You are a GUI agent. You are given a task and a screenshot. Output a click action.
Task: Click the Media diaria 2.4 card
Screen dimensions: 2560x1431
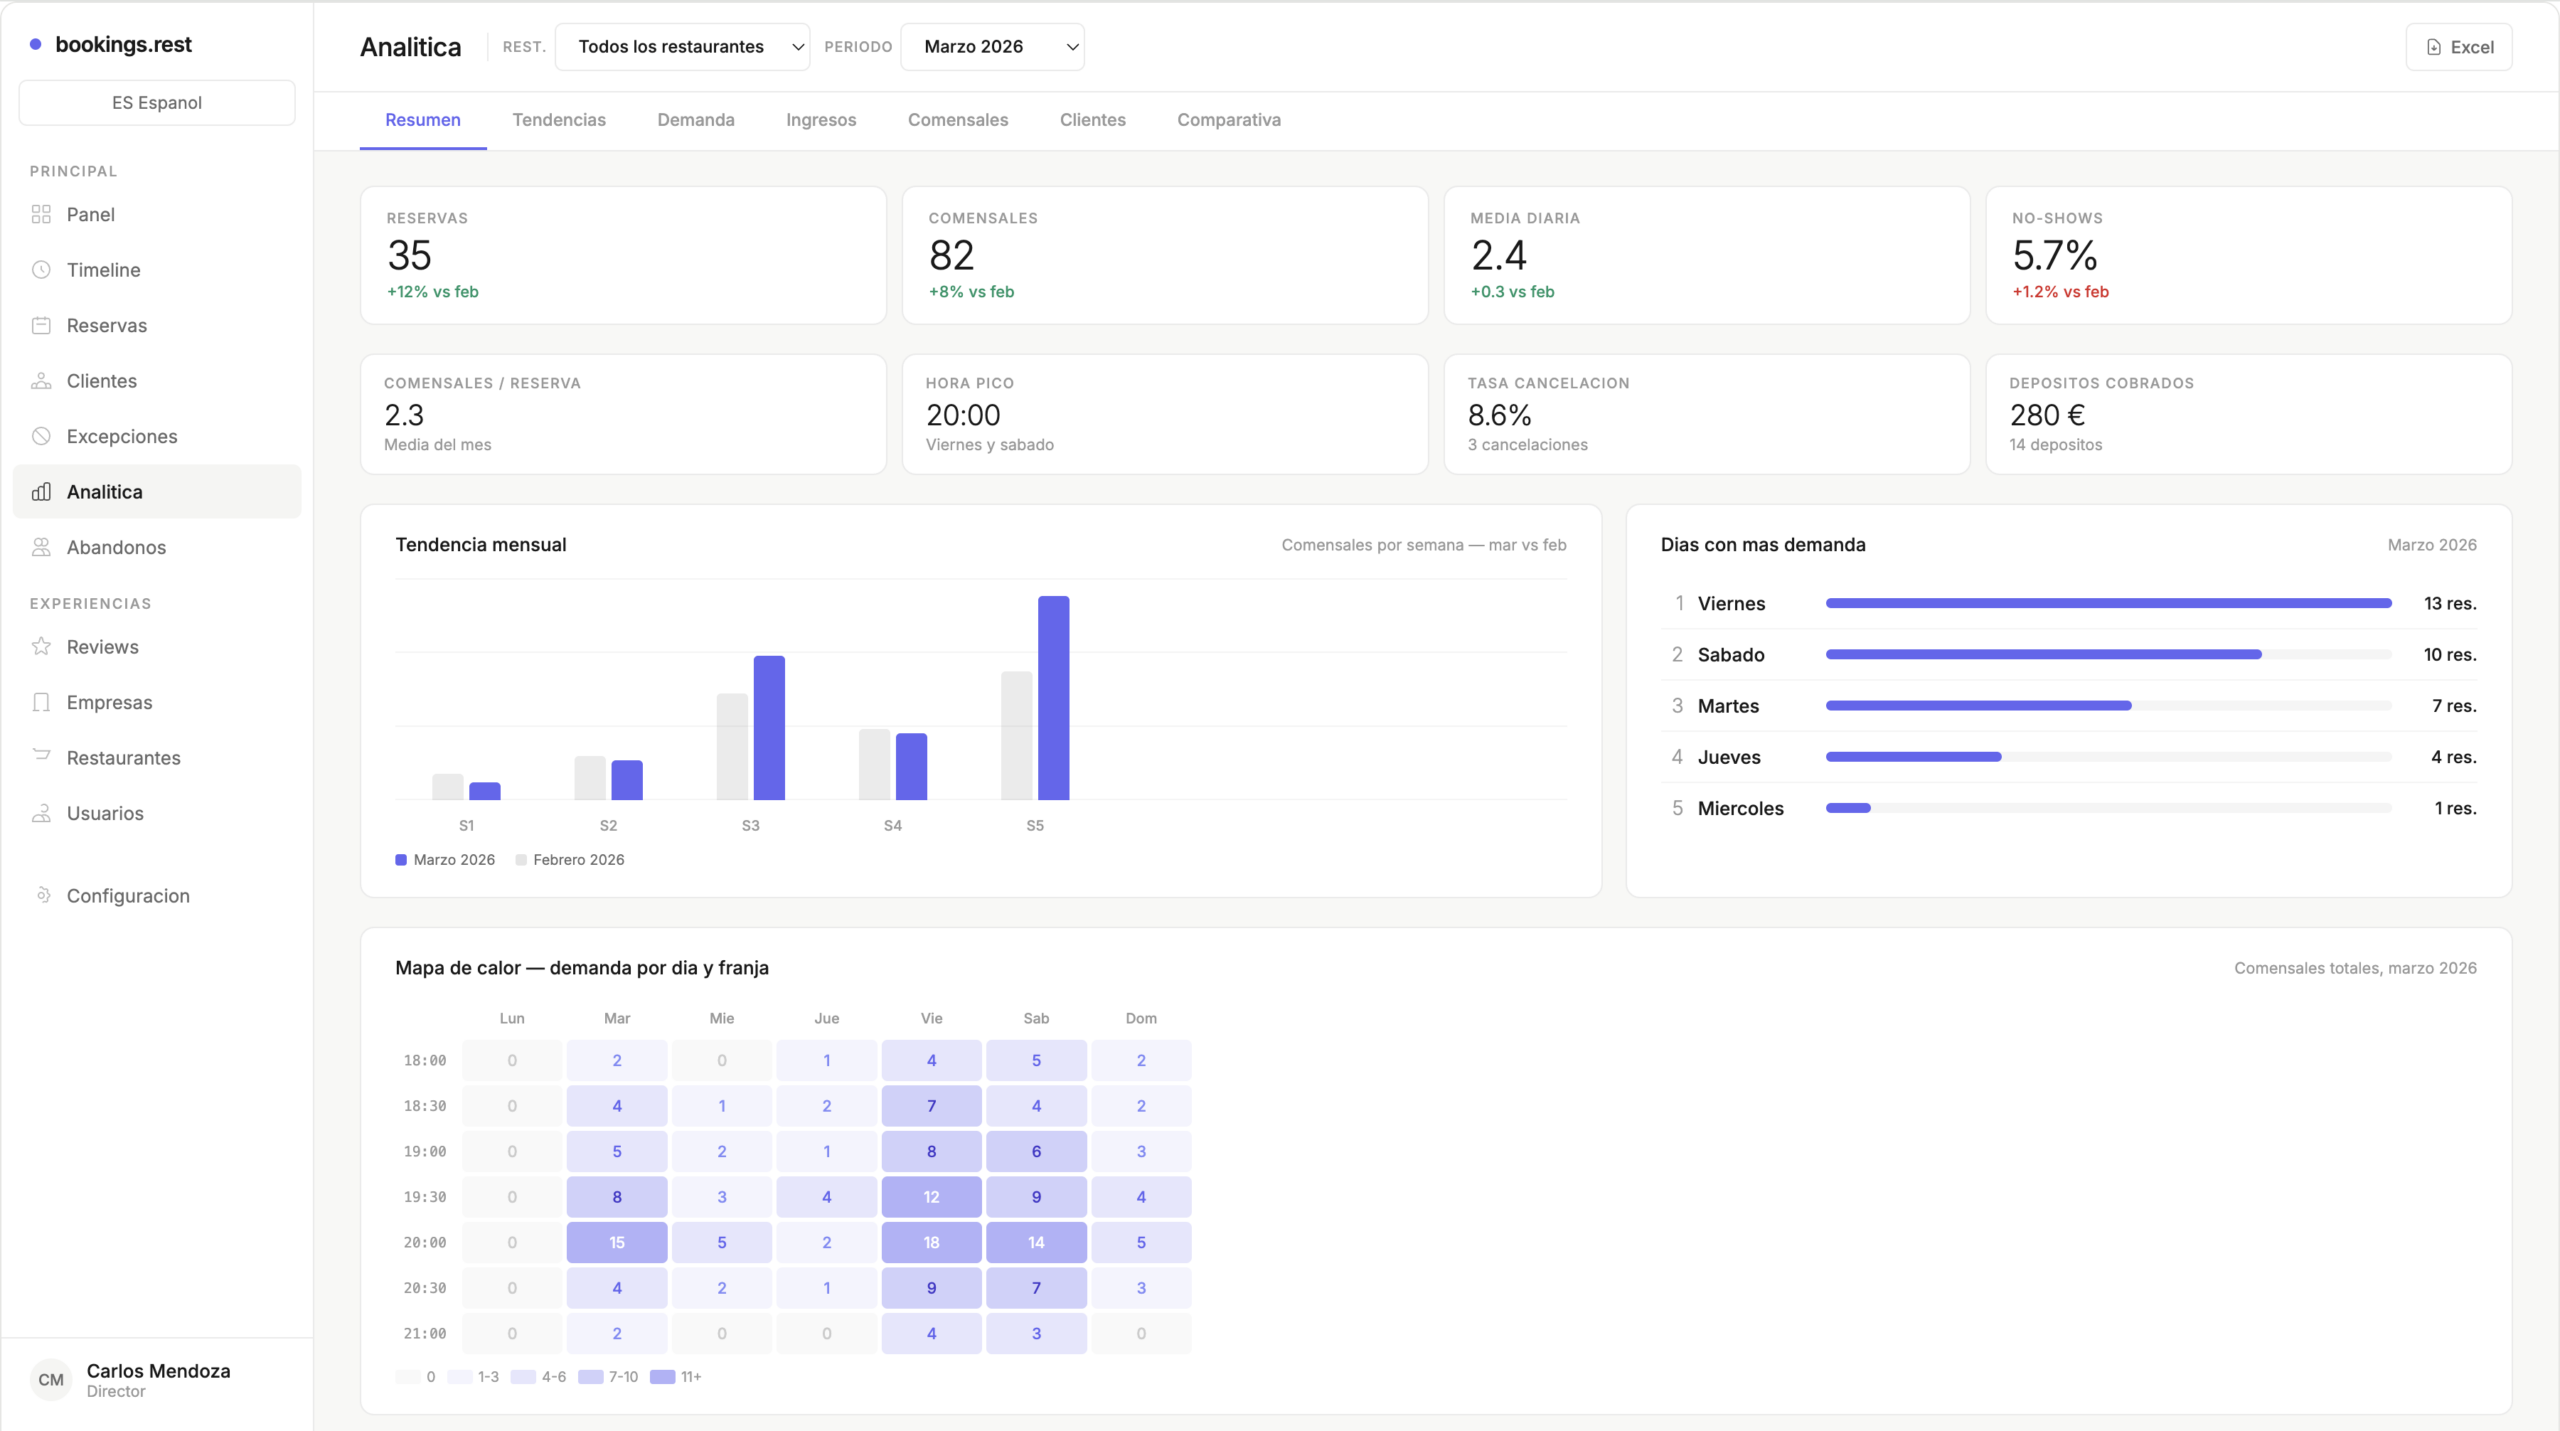click(x=1707, y=255)
